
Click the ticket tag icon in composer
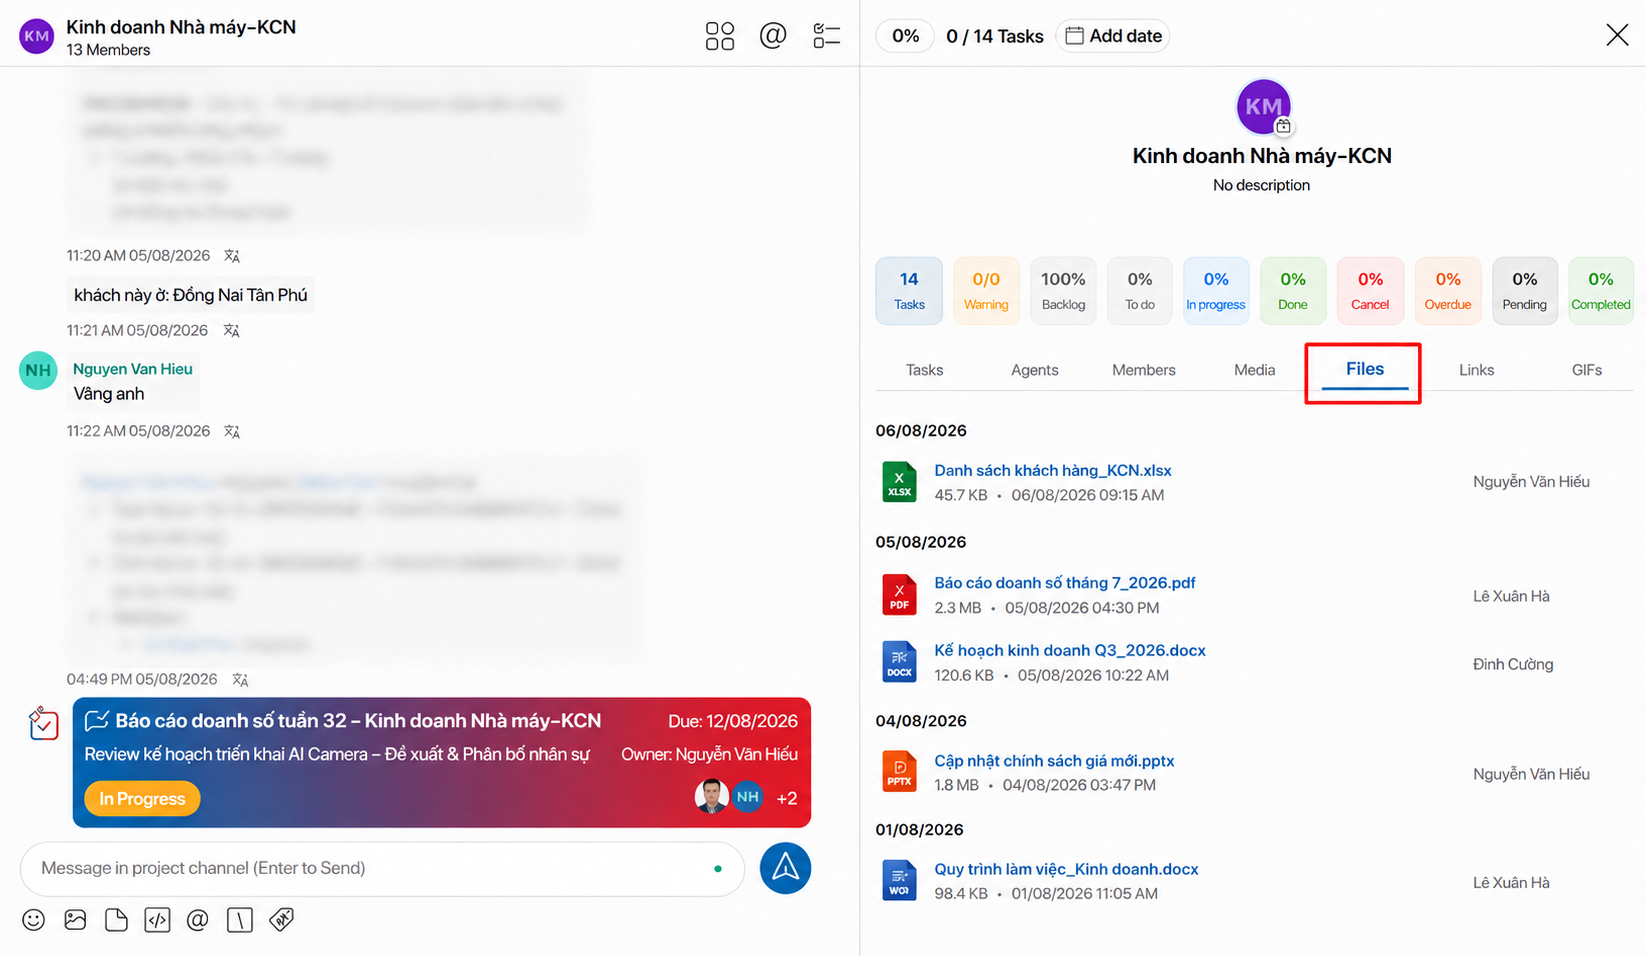click(x=282, y=920)
